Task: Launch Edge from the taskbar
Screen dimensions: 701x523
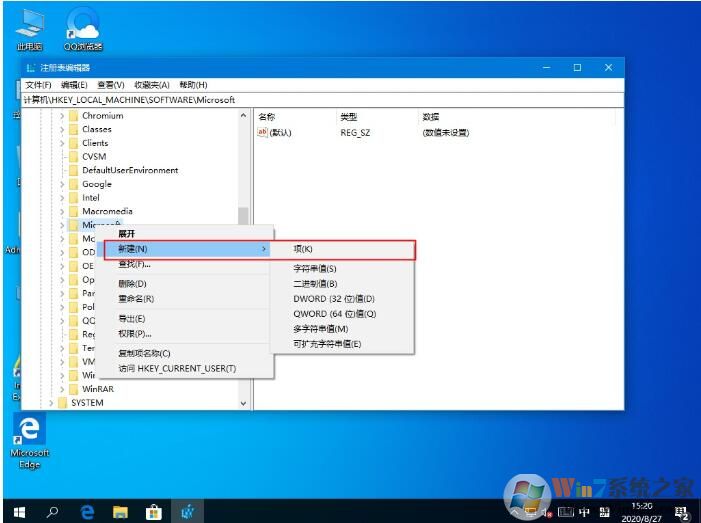Action: coord(87,512)
